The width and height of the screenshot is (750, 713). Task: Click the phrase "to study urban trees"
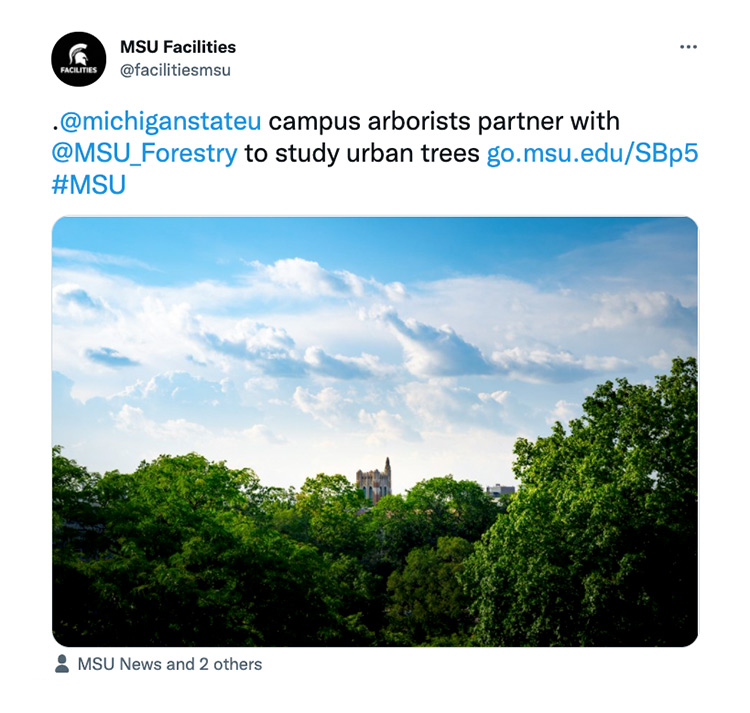[362, 153]
